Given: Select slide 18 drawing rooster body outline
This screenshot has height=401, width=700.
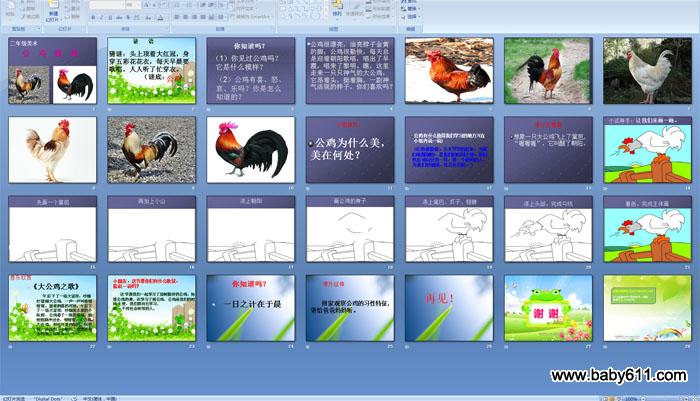Looking at the screenshot, I should coord(350,229).
